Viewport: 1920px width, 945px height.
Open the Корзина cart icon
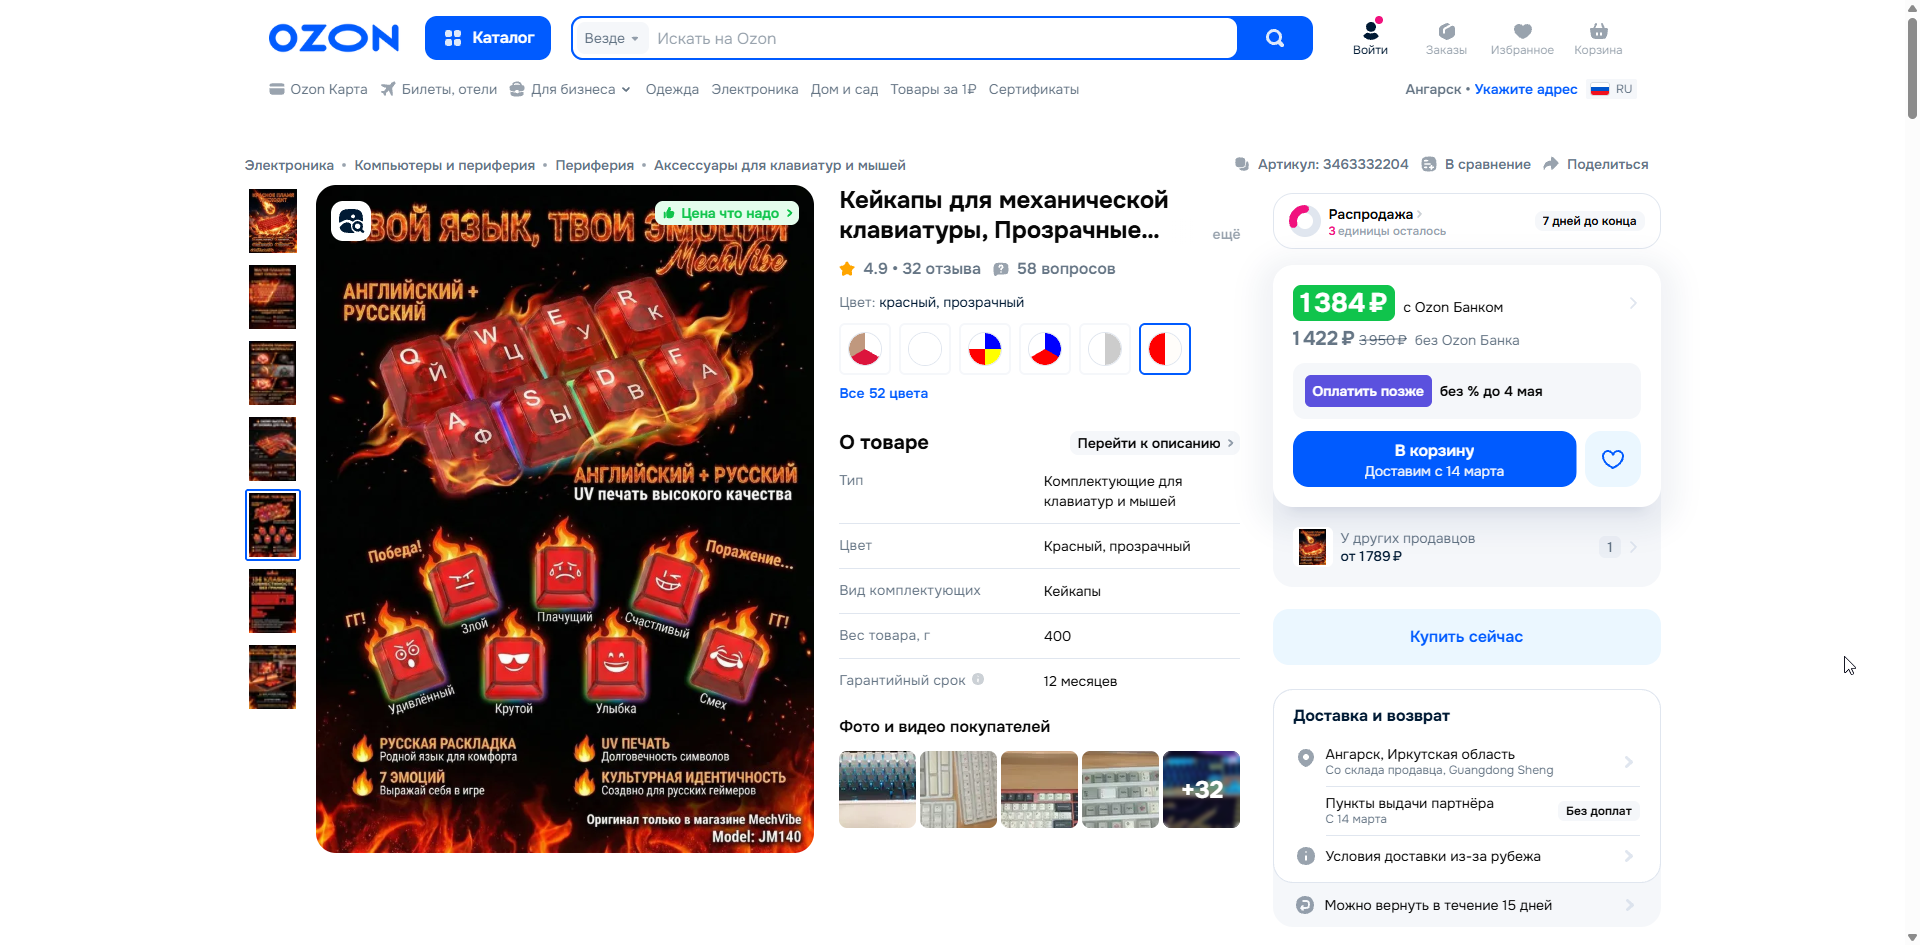(x=1598, y=38)
